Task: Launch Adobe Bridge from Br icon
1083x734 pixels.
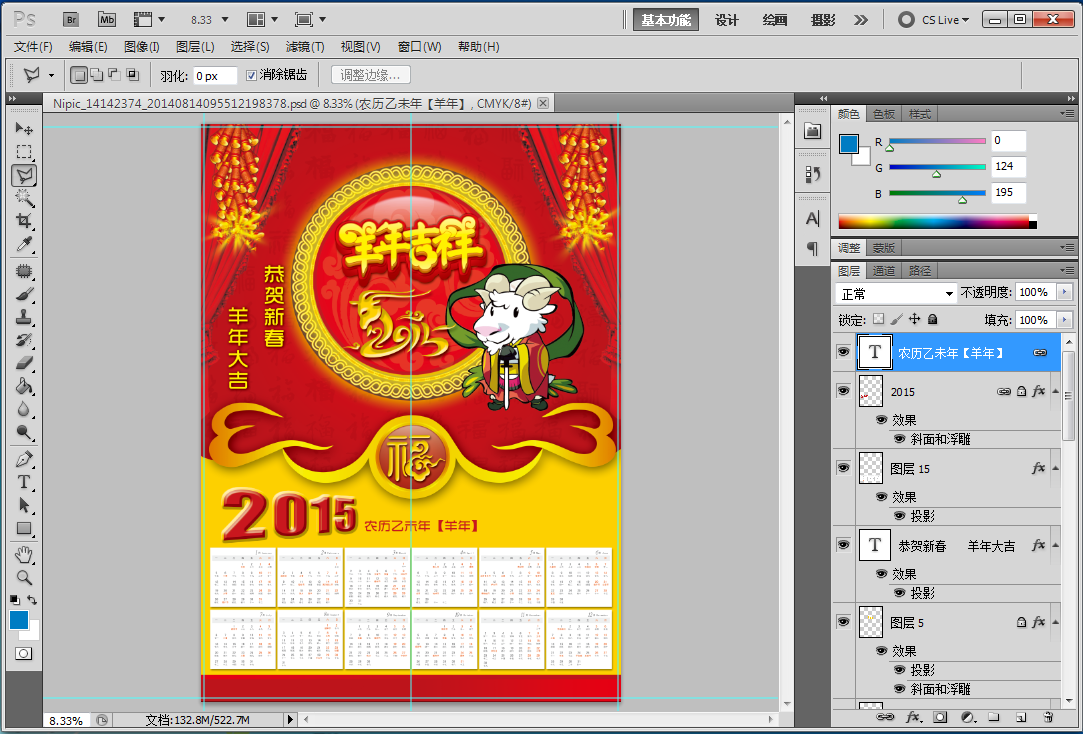Action: coord(71,19)
